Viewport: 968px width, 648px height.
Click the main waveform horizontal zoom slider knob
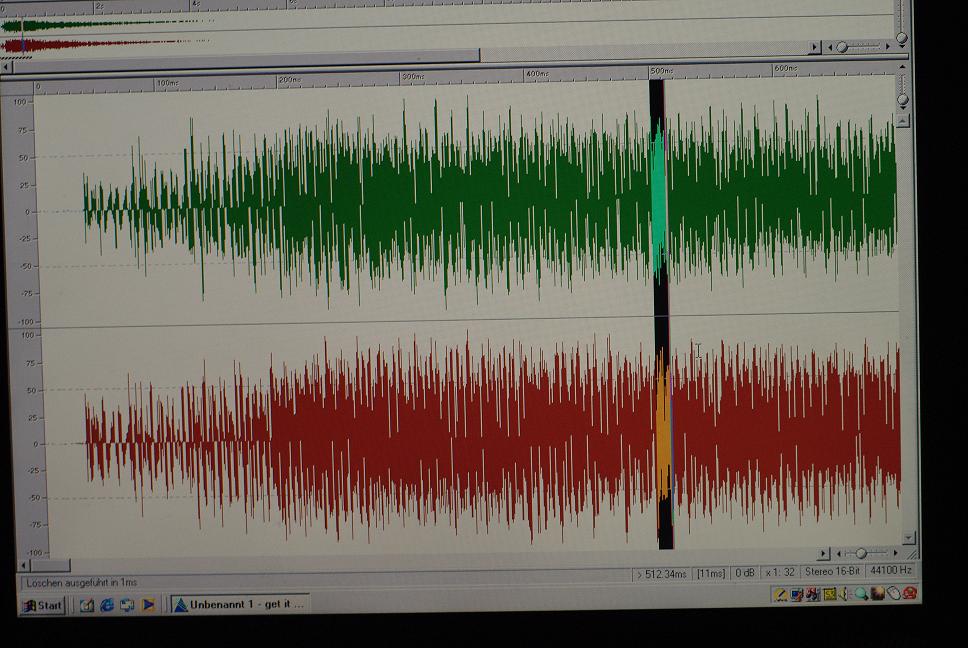[861, 553]
